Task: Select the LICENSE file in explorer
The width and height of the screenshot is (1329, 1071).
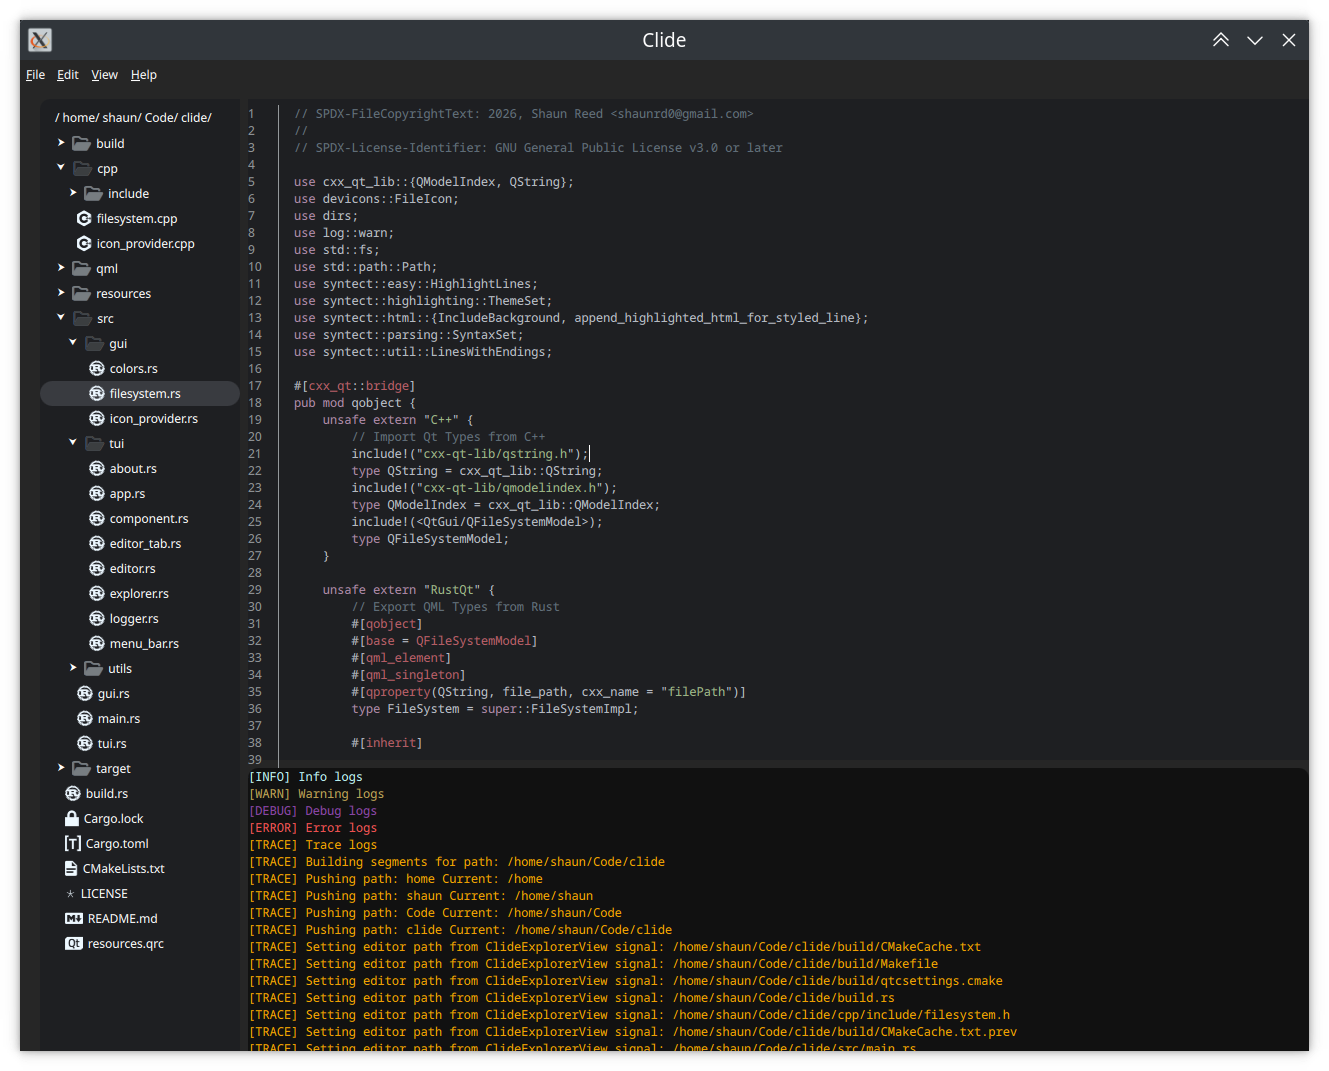Action: [x=104, y=893]
